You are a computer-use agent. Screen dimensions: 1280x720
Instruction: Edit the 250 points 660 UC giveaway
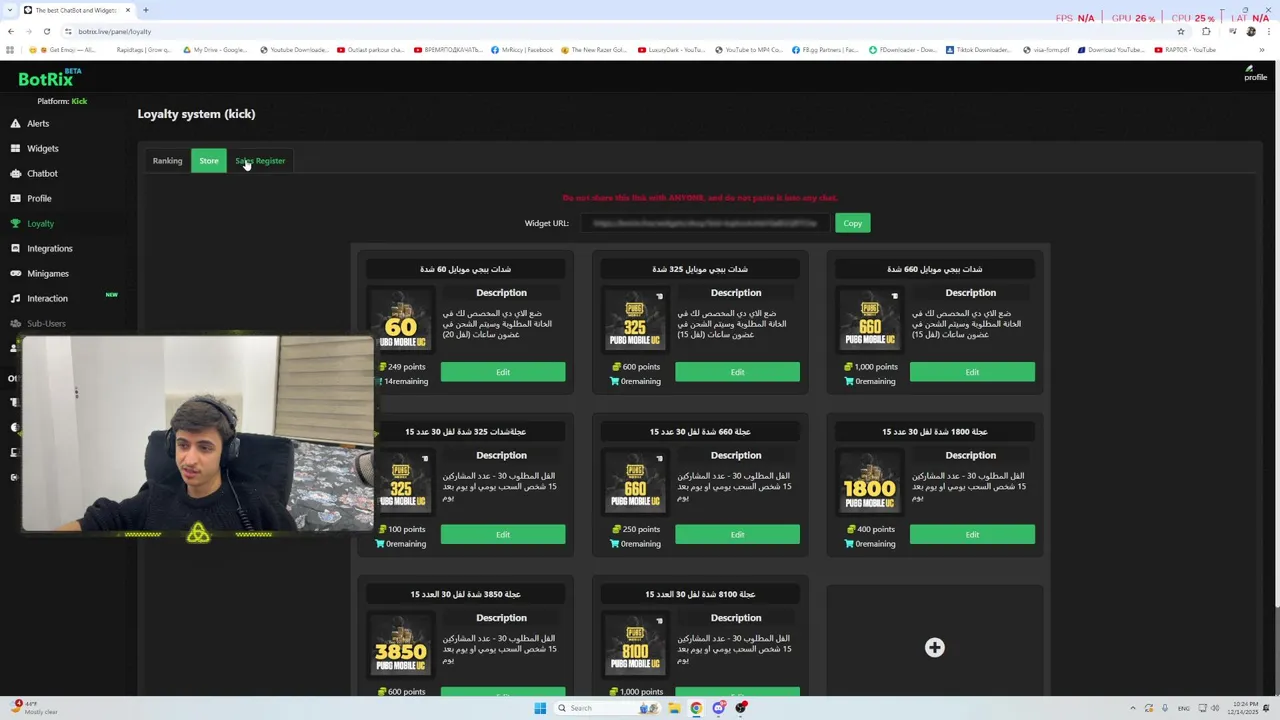(737, 534)
